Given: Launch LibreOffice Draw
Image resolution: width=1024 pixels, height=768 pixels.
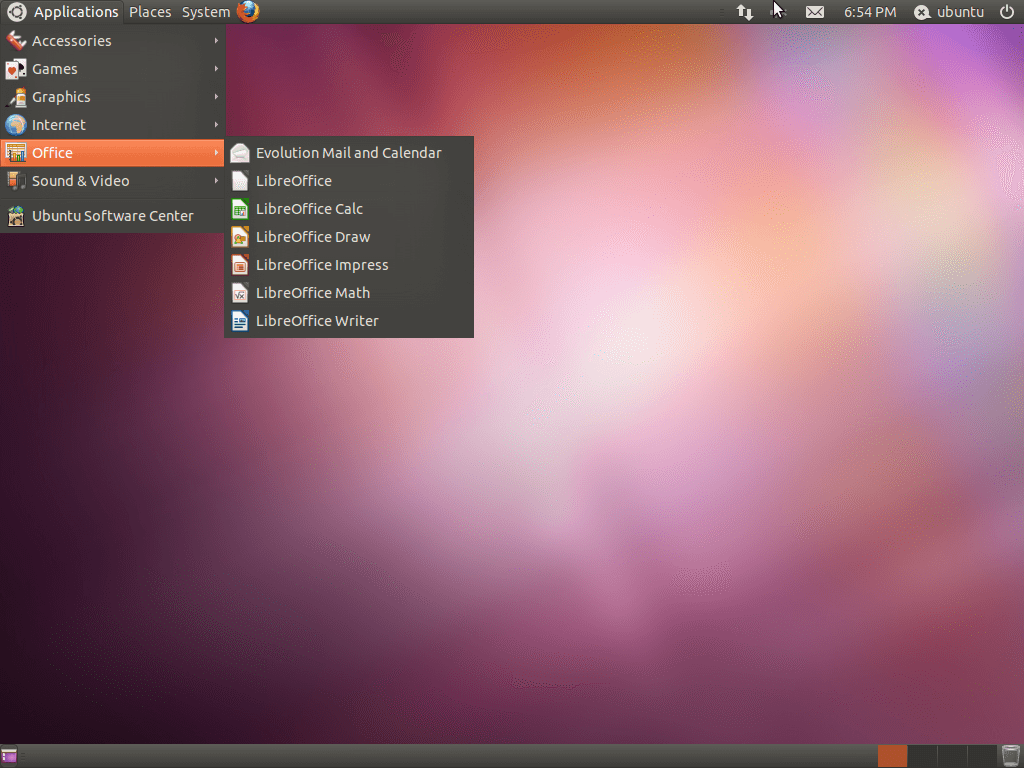Looking at the screenshot, I should pos(349,237).
